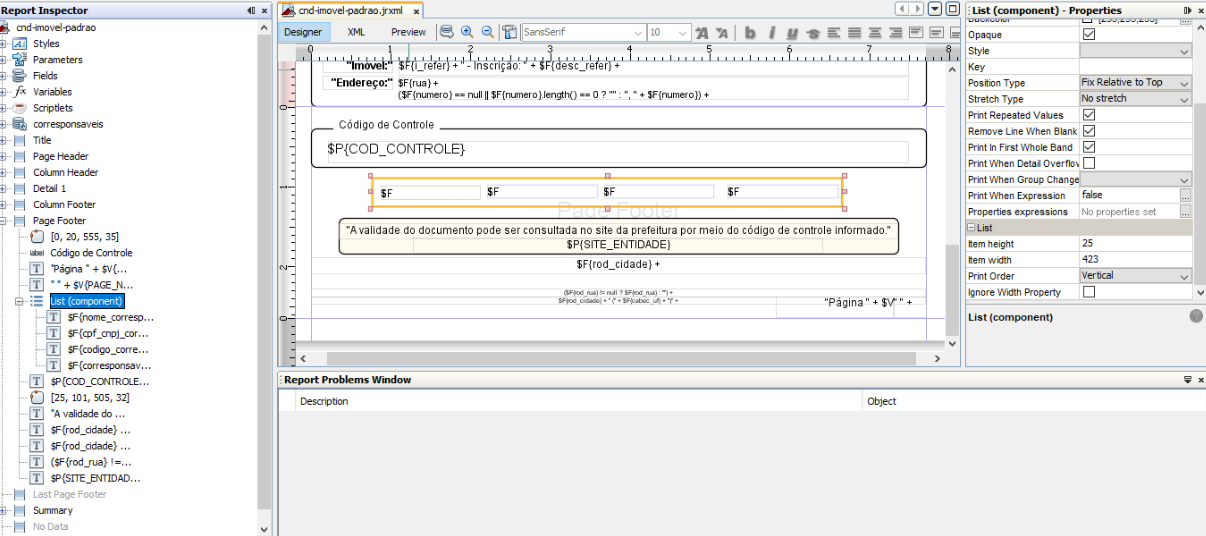The image size is (1206, 536).
Task: Switch to the XML view tab
Action: (x=356, y=32)
